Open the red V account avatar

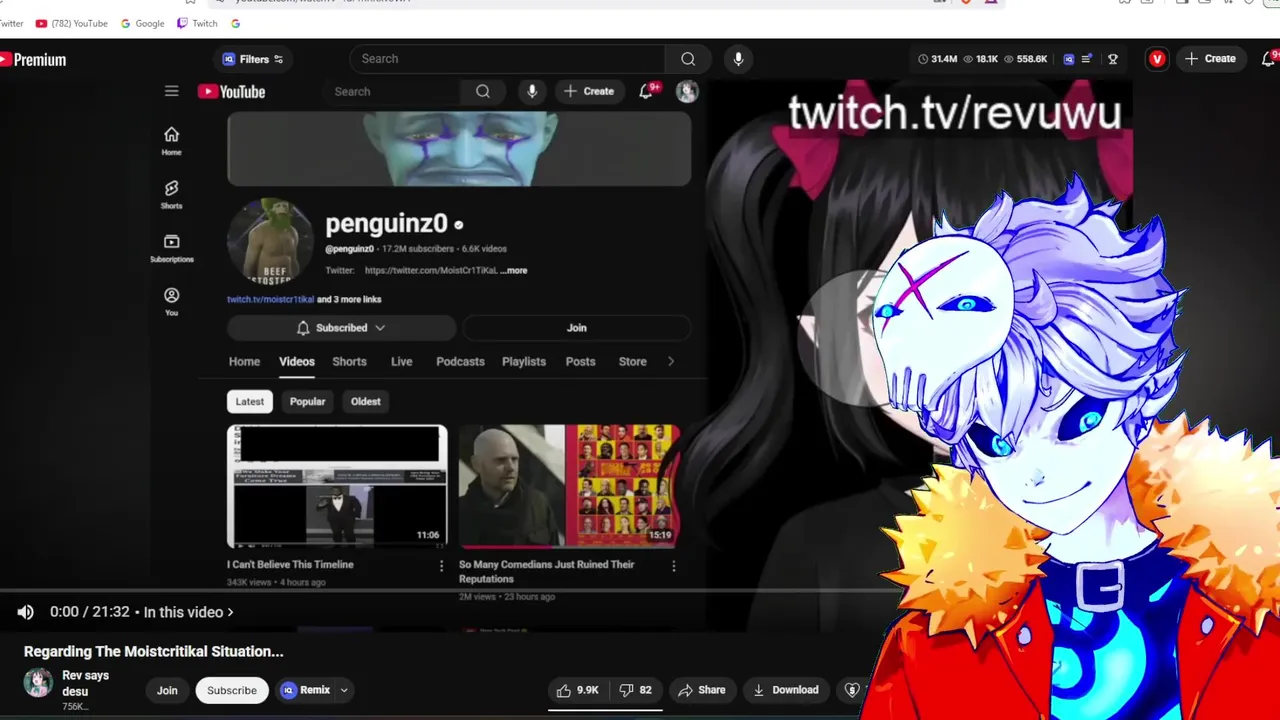1157,59
